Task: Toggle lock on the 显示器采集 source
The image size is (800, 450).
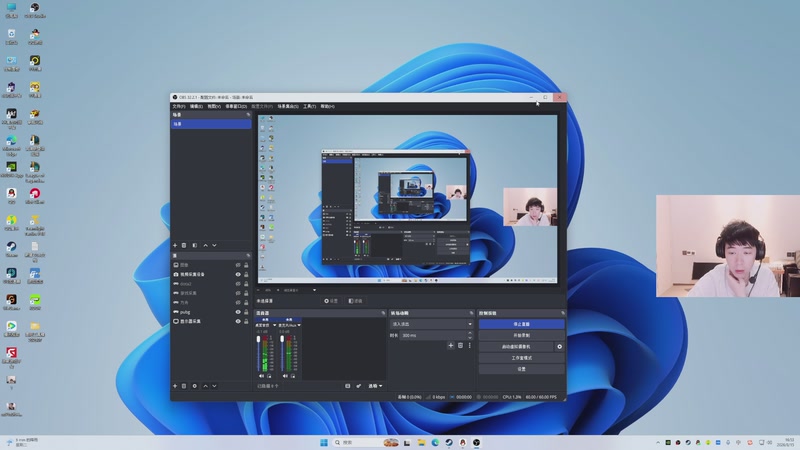Action: point(246,321)
